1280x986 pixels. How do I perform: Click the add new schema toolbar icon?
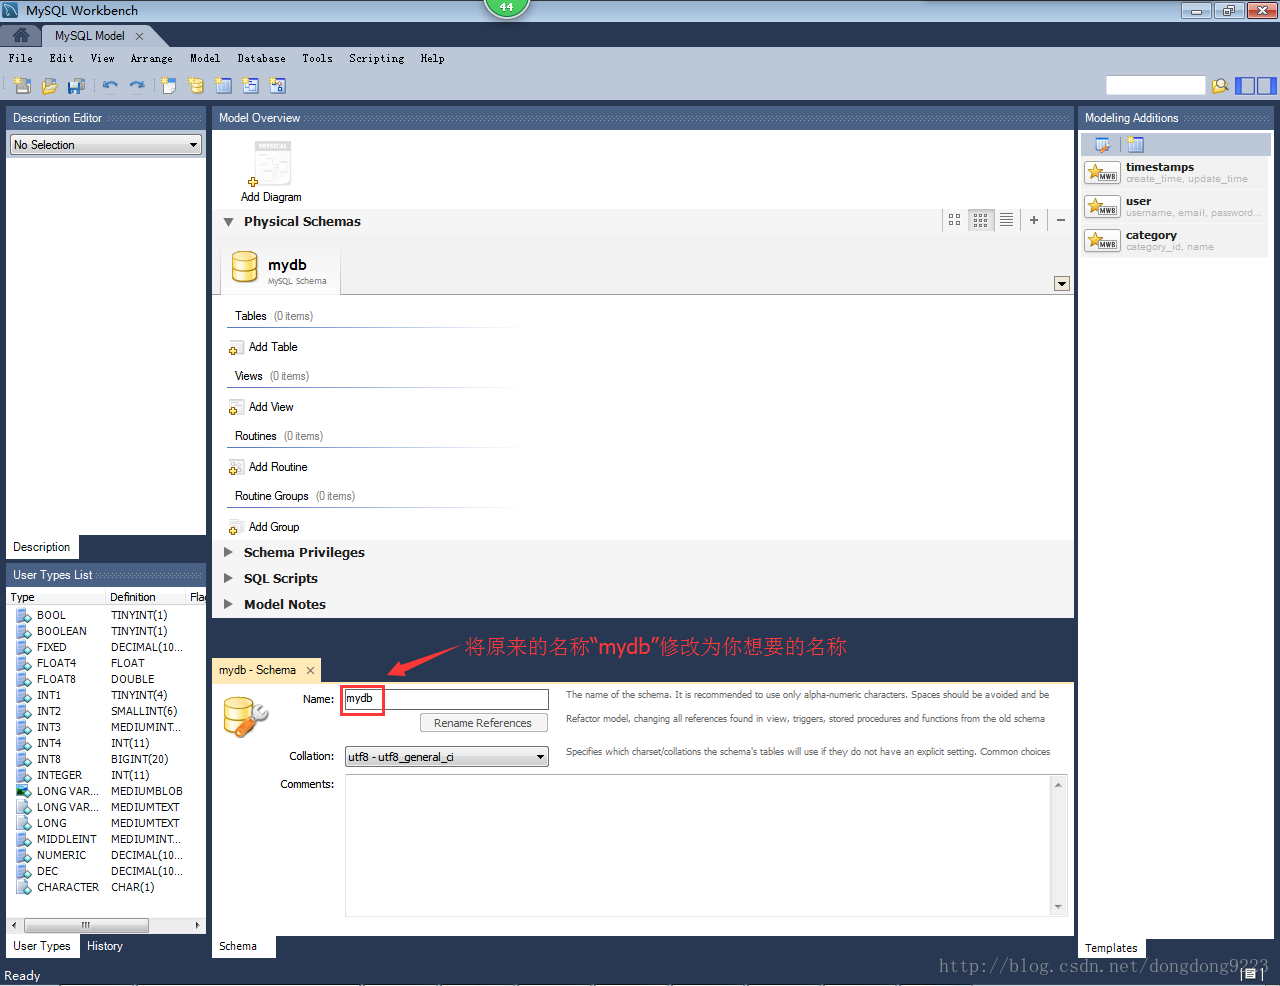196,86
